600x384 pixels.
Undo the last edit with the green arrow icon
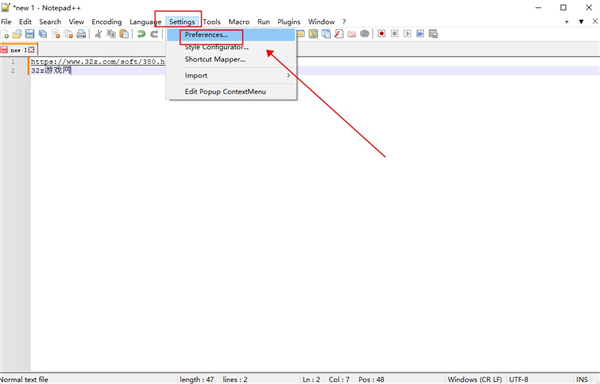point(142,34)
